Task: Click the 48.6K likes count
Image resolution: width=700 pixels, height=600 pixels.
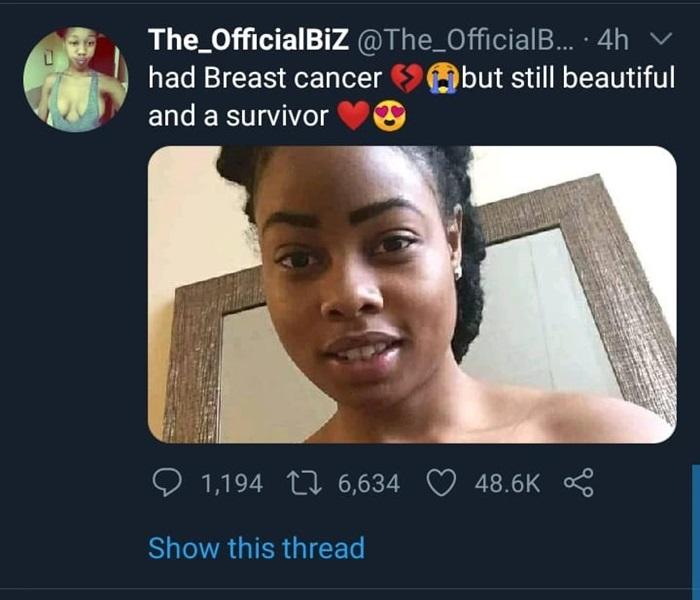Action: pos(508,484)
